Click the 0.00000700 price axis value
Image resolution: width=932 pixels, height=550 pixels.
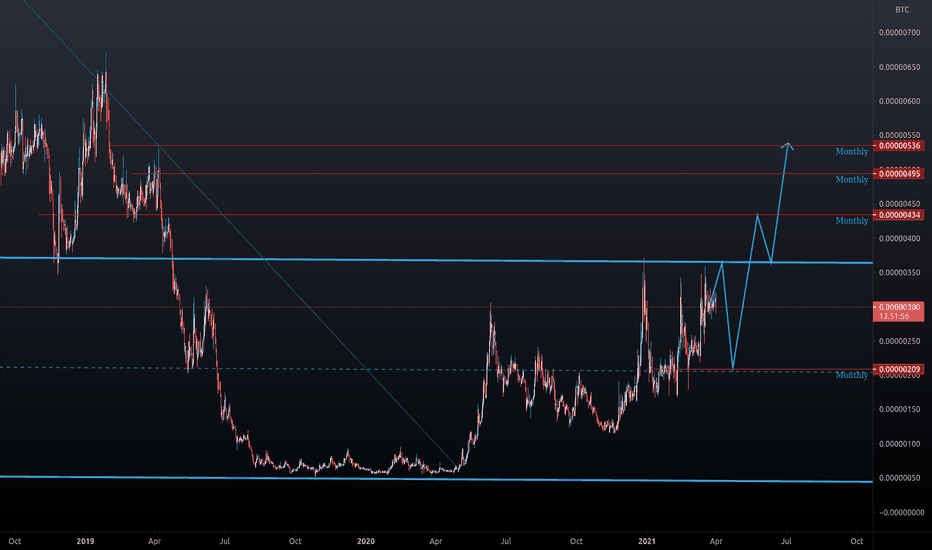coord(899,33)
